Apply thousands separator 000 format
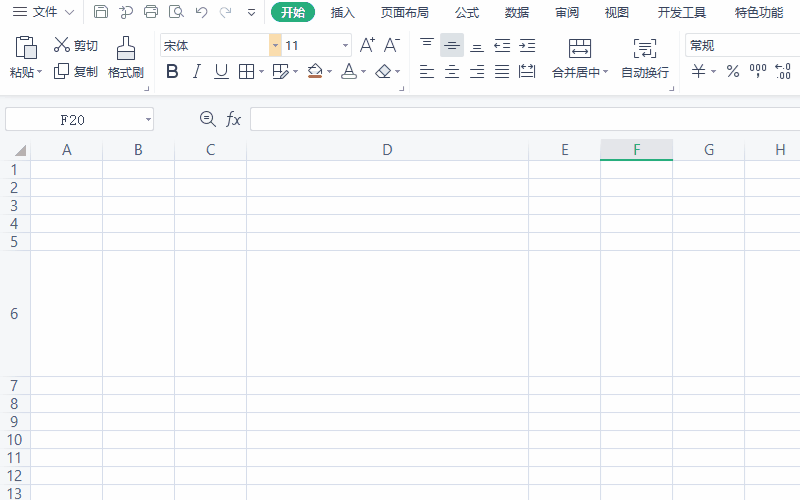The image size is (800, 500). tap(758, 71)
